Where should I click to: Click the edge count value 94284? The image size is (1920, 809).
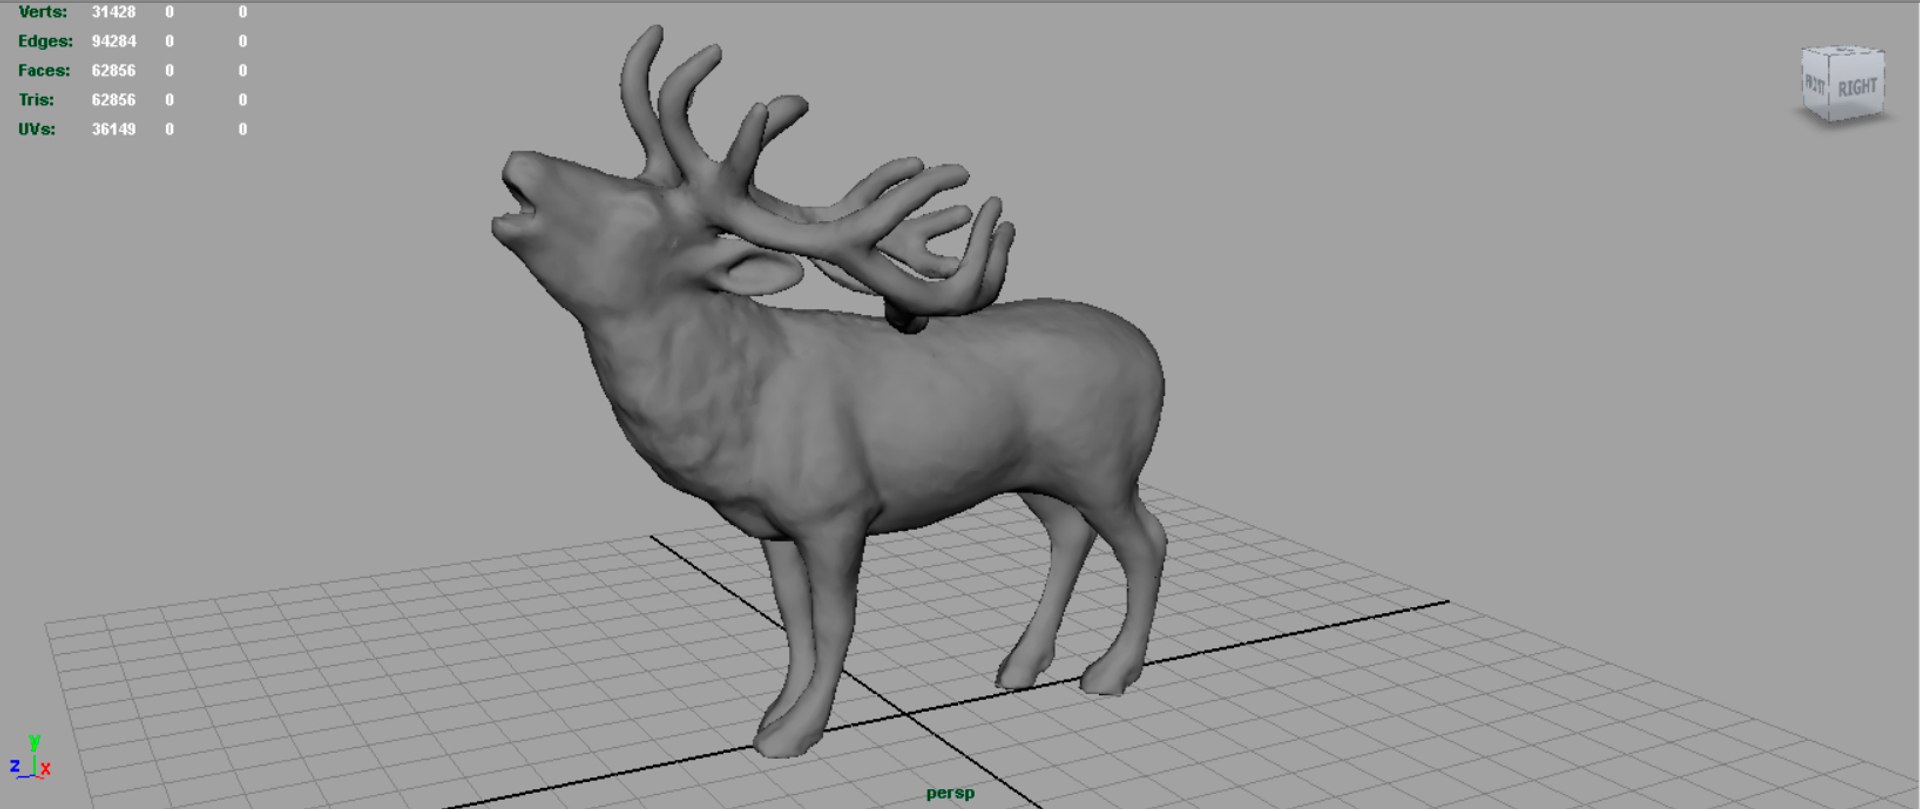(114, 41)
